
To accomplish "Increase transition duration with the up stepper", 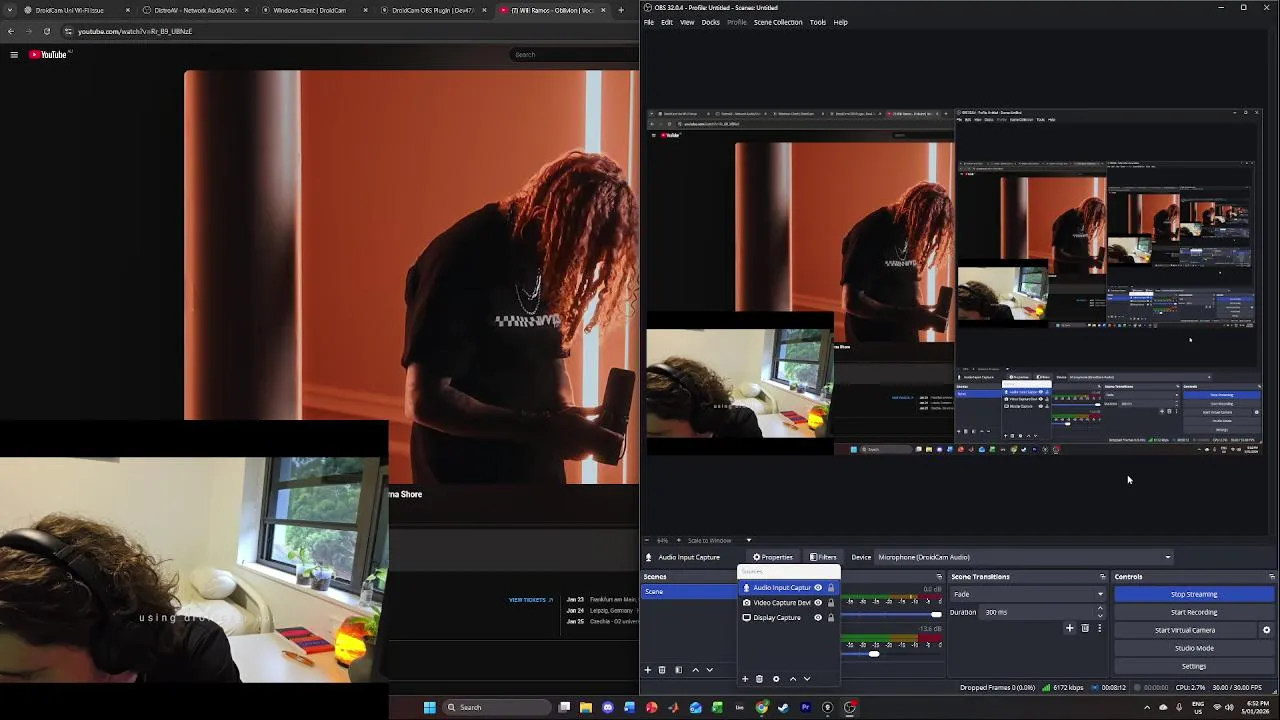I will 1100,609.
